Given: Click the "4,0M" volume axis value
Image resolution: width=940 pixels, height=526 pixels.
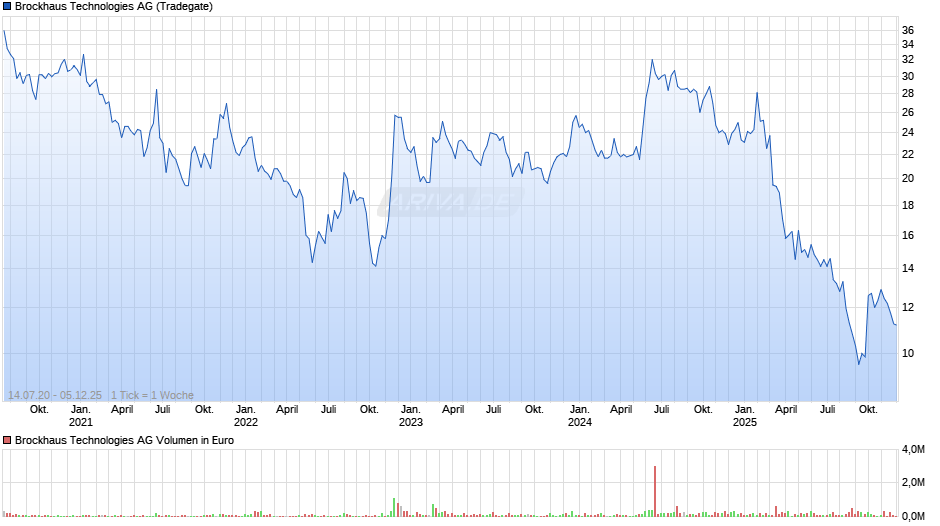Looking at the screenshot, I should [914, 449].
